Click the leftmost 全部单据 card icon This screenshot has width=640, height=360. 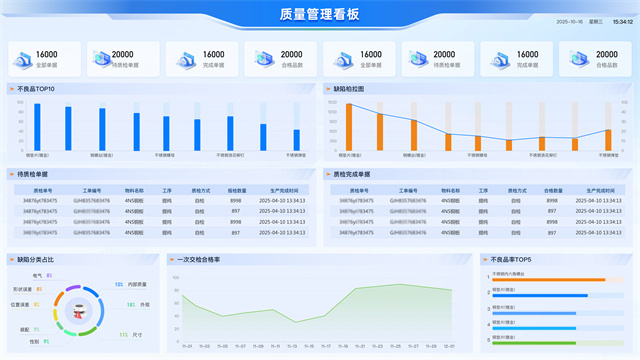click(23, 60)
